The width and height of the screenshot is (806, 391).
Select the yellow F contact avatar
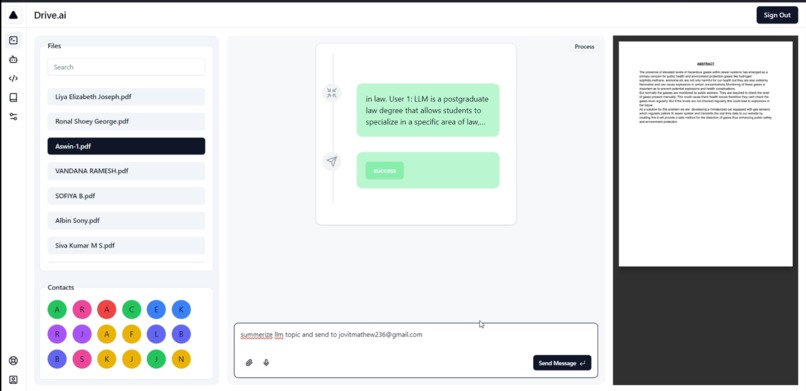point(132,334)
